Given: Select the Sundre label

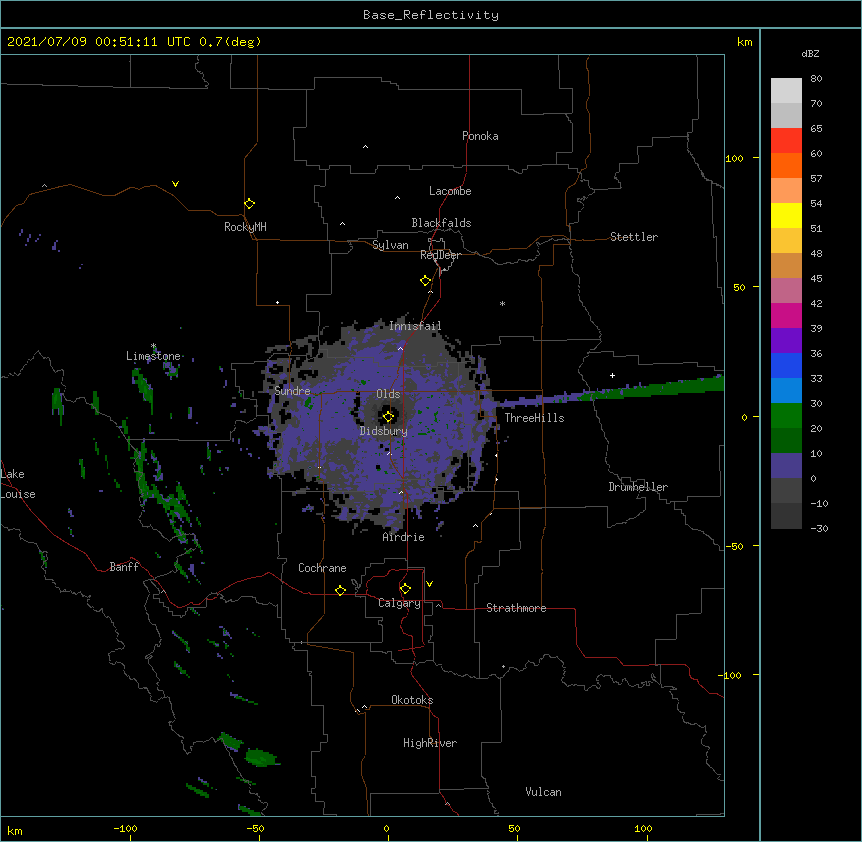Looking at the screenshot, I should (292, 391).
